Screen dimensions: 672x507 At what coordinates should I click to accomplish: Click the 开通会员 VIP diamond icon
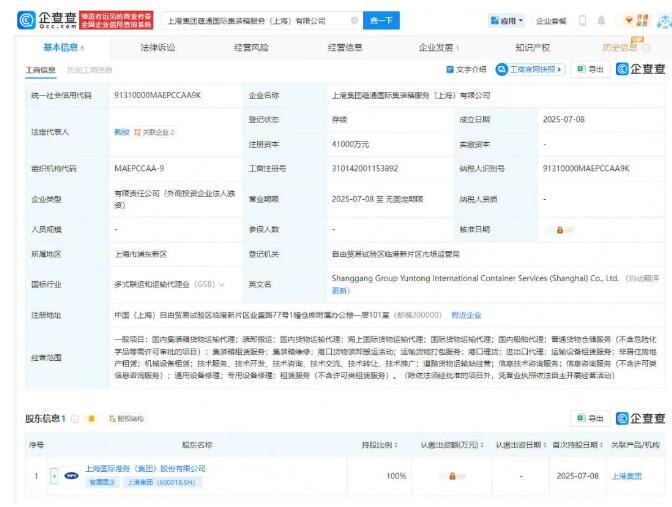pos(636,20)
